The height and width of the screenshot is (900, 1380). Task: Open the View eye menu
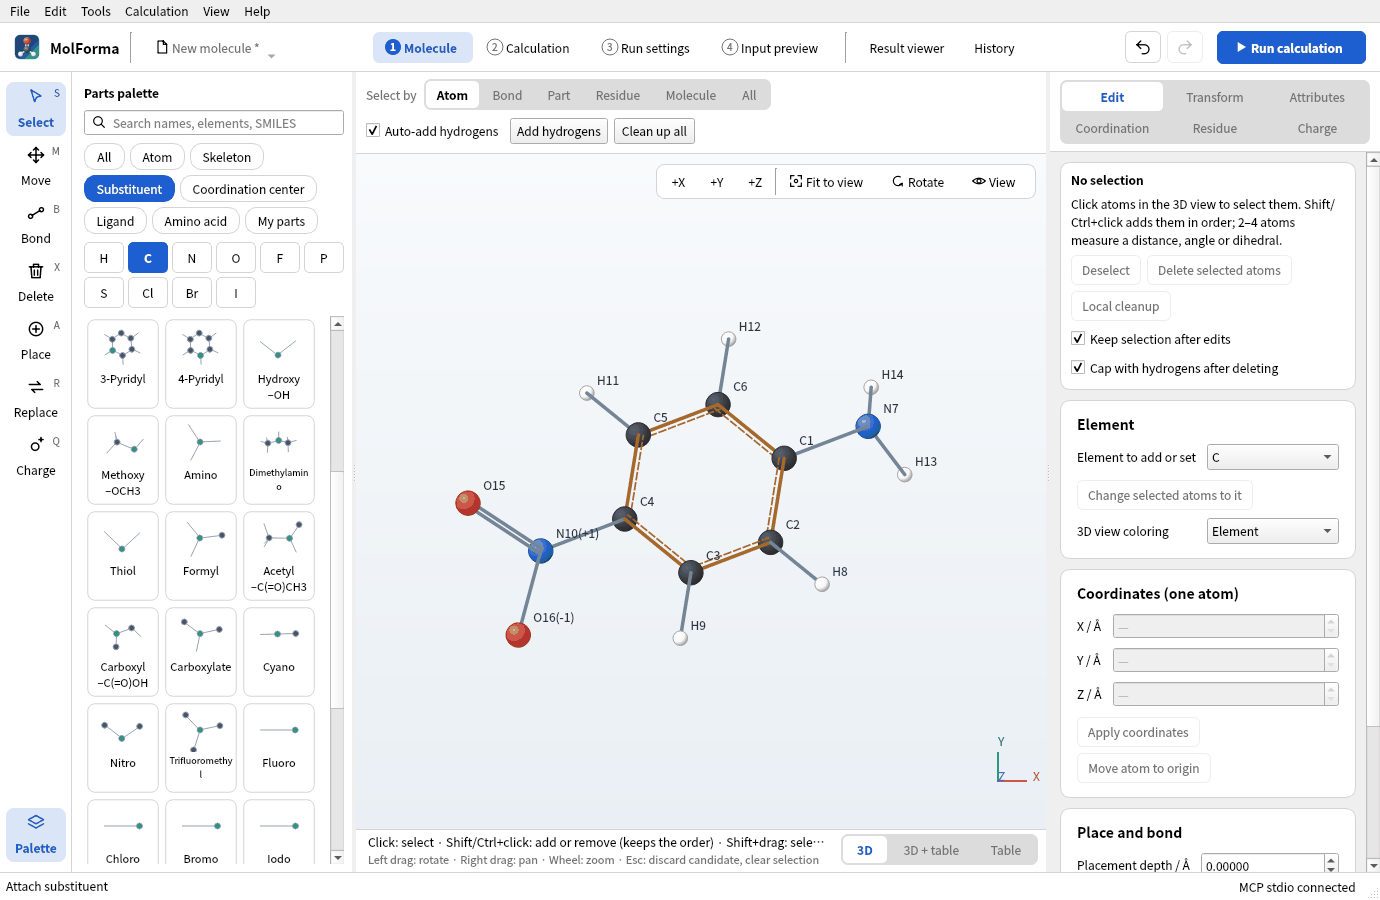click(x=993, y=182)
